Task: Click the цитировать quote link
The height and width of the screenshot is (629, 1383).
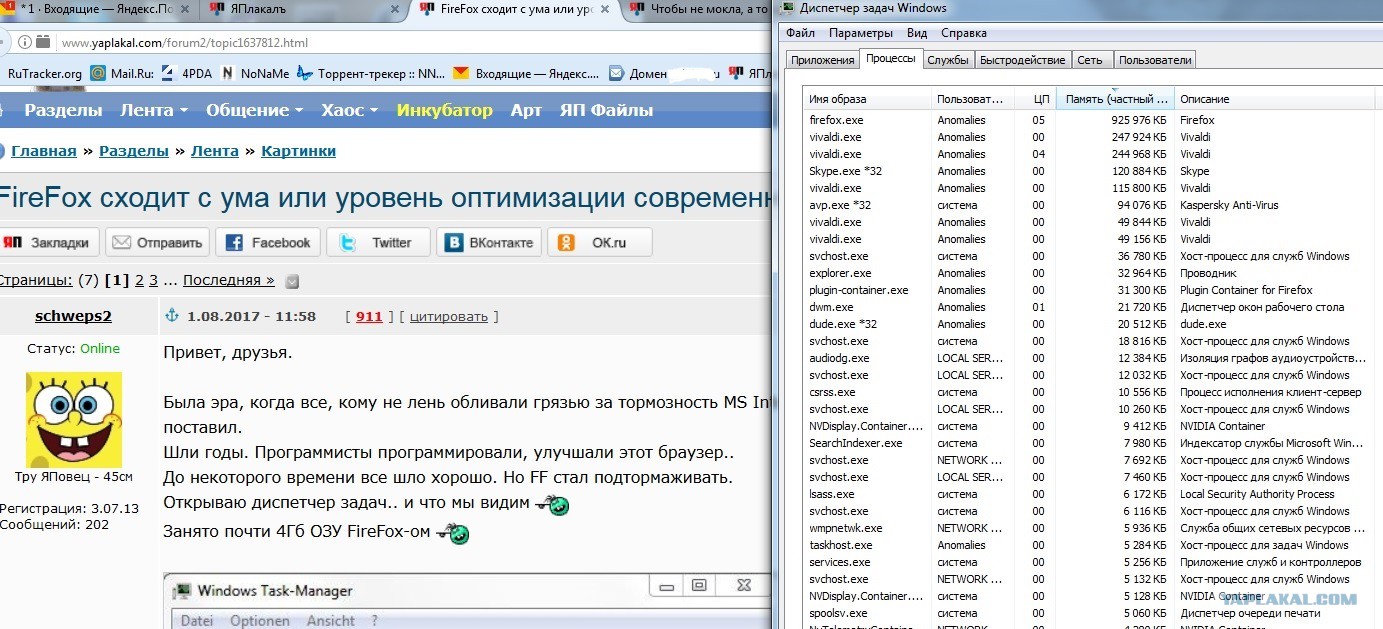Action: pyautogui.click(x=449, y=316)
